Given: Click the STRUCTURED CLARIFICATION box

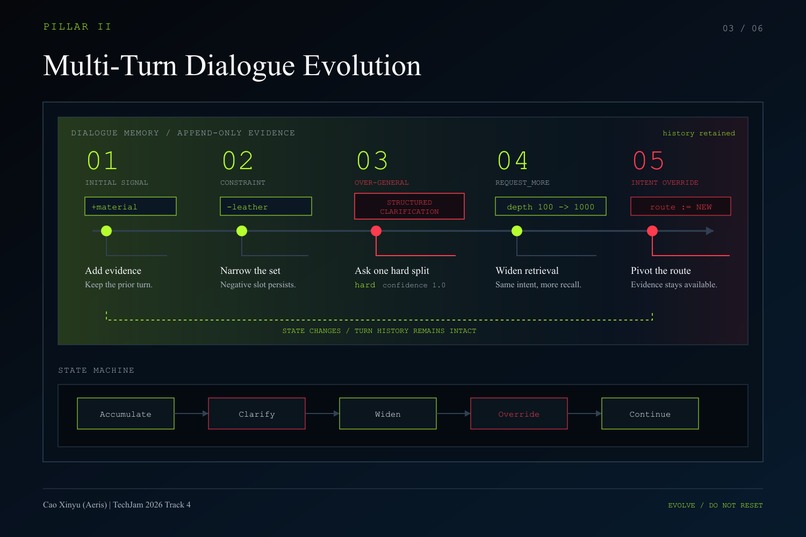Looking at the screenshot, I should [409, 207].
